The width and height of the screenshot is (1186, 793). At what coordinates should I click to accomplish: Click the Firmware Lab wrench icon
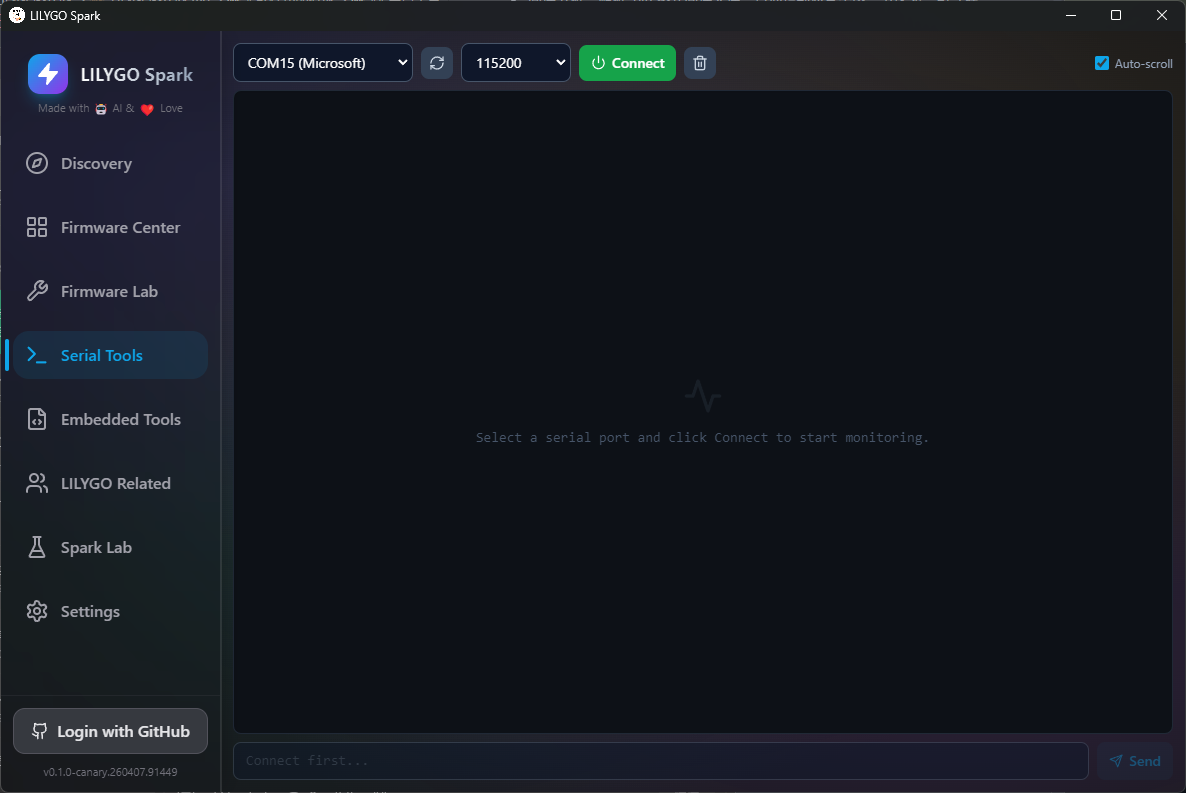[37, 292]
